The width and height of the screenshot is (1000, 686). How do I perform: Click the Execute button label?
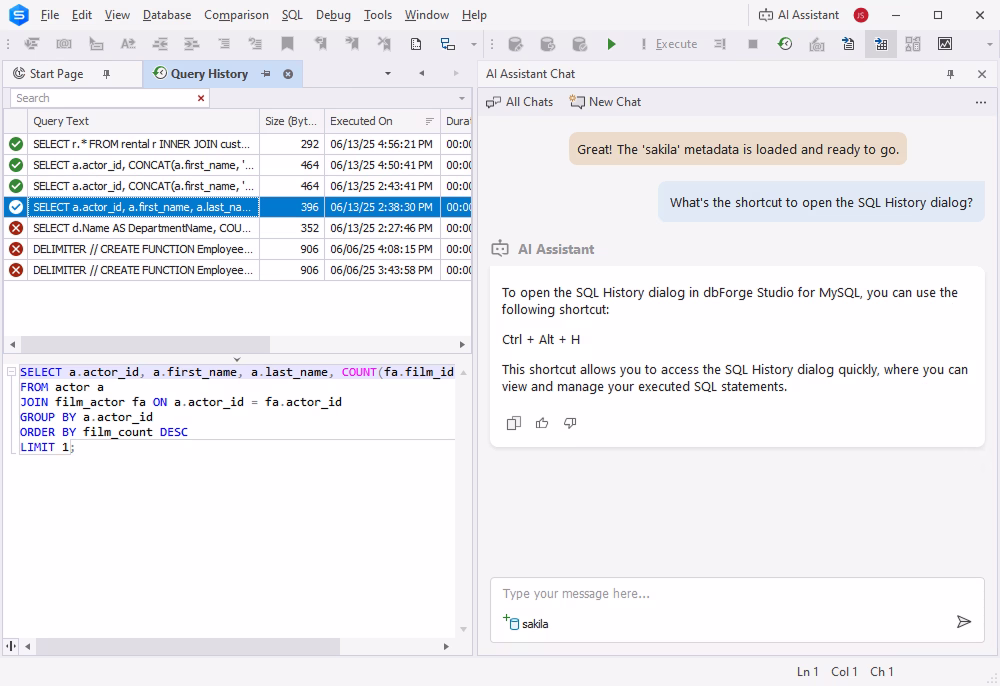pos(676,44)
